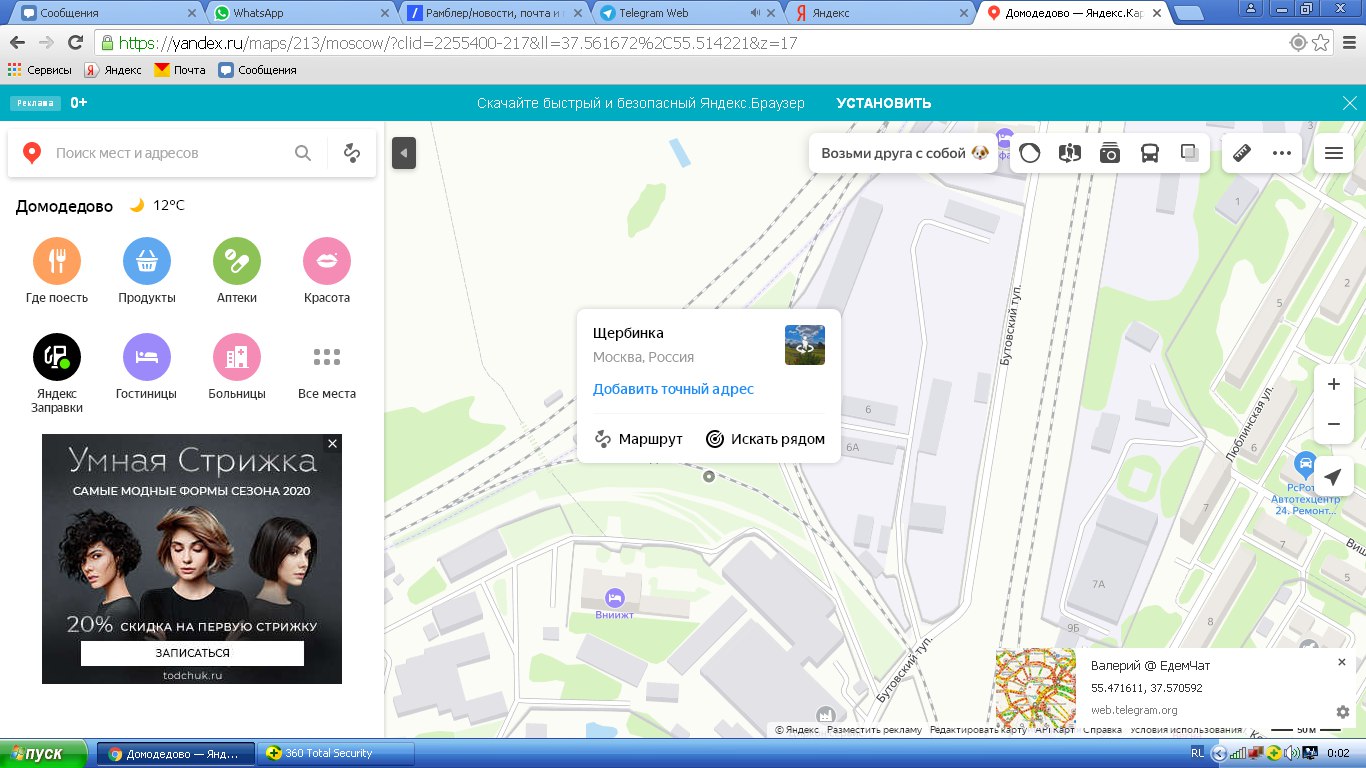The width and height of the screenshot is (1366, 768).
Task: Click 'ЗАПИСАТЬСЯ' in ad
Action: click(x=192, y=653)
